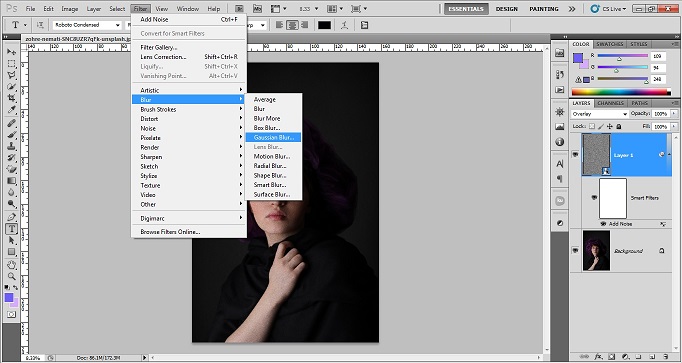The image size is (682, 363).
Task: Select the Zoom tool in toolbox
Action: click(11, 276)
